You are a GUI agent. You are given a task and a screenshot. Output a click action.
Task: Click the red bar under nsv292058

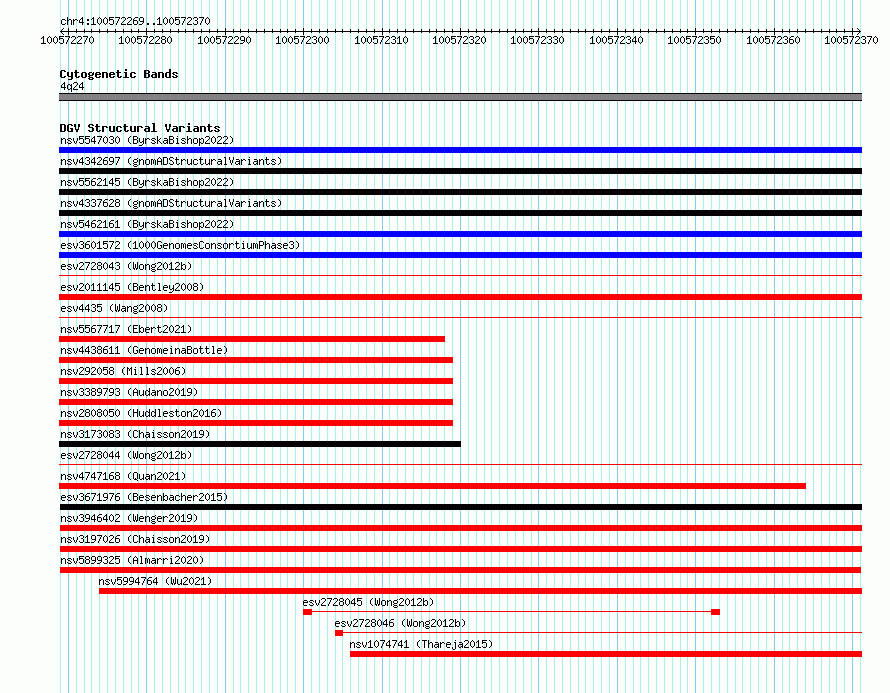[256, 381]
